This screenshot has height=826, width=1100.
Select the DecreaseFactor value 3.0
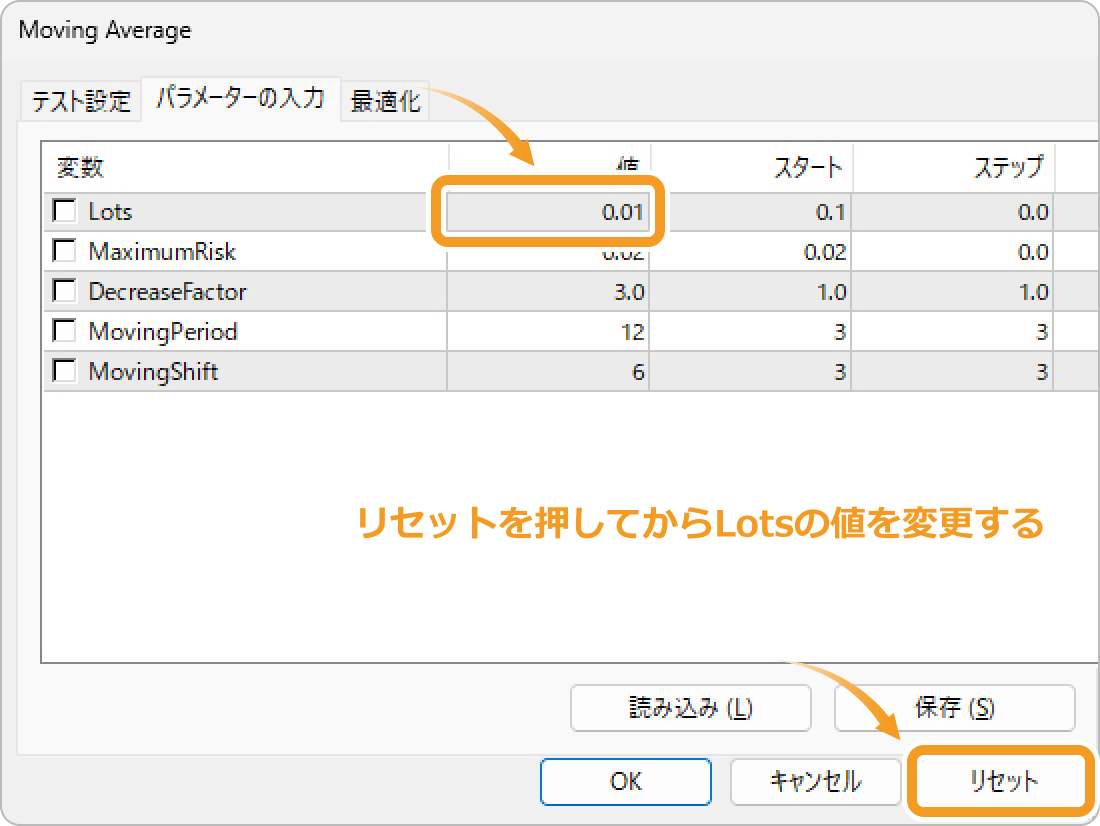(x=548, y=291)
